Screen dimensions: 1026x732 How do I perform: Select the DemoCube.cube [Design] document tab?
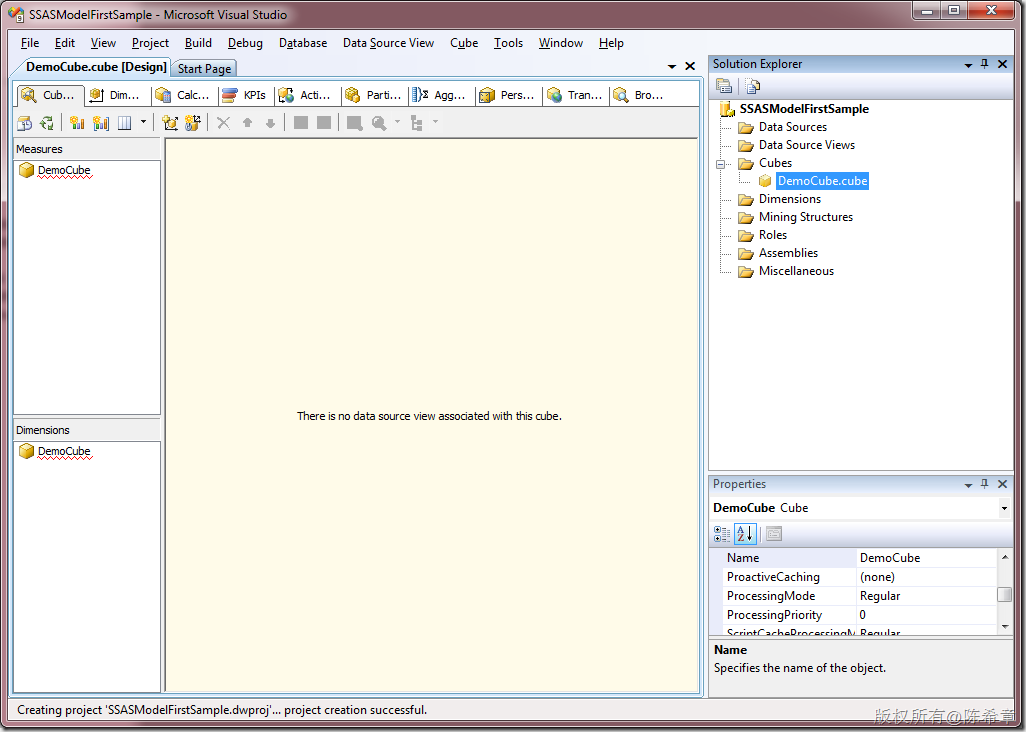point(96,67)
